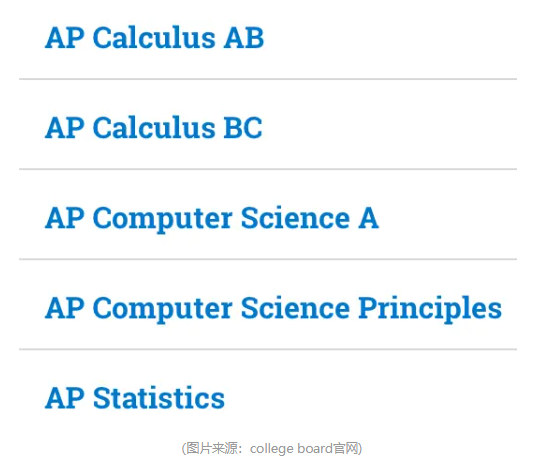Open the AP Computer Science Principles link
553x463 pixels.
coord(273,309)
